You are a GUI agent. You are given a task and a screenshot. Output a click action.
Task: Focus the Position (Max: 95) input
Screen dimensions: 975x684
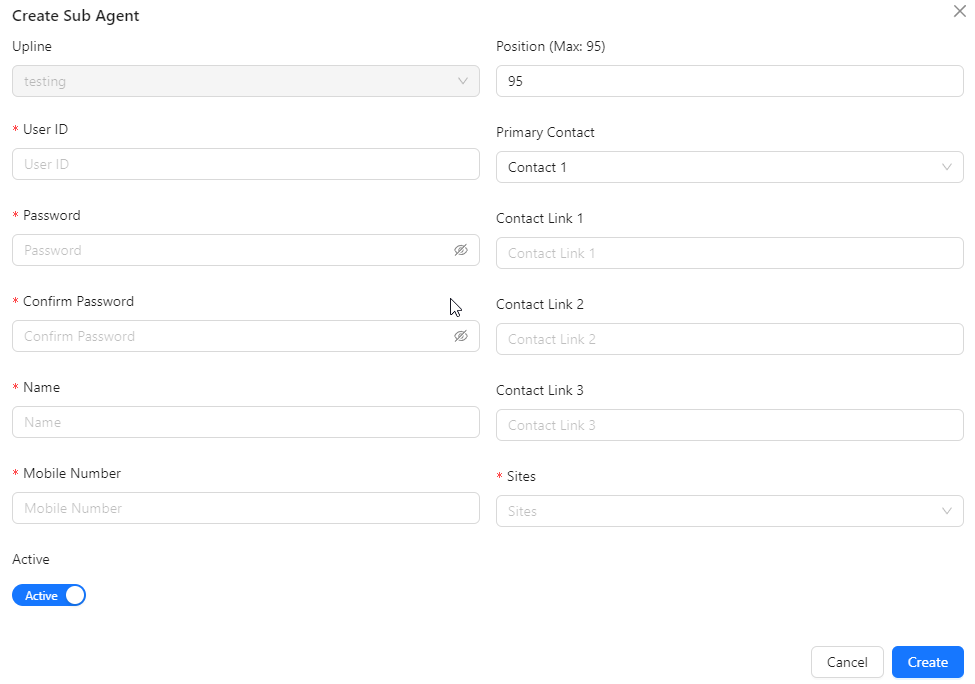point(729,81)
